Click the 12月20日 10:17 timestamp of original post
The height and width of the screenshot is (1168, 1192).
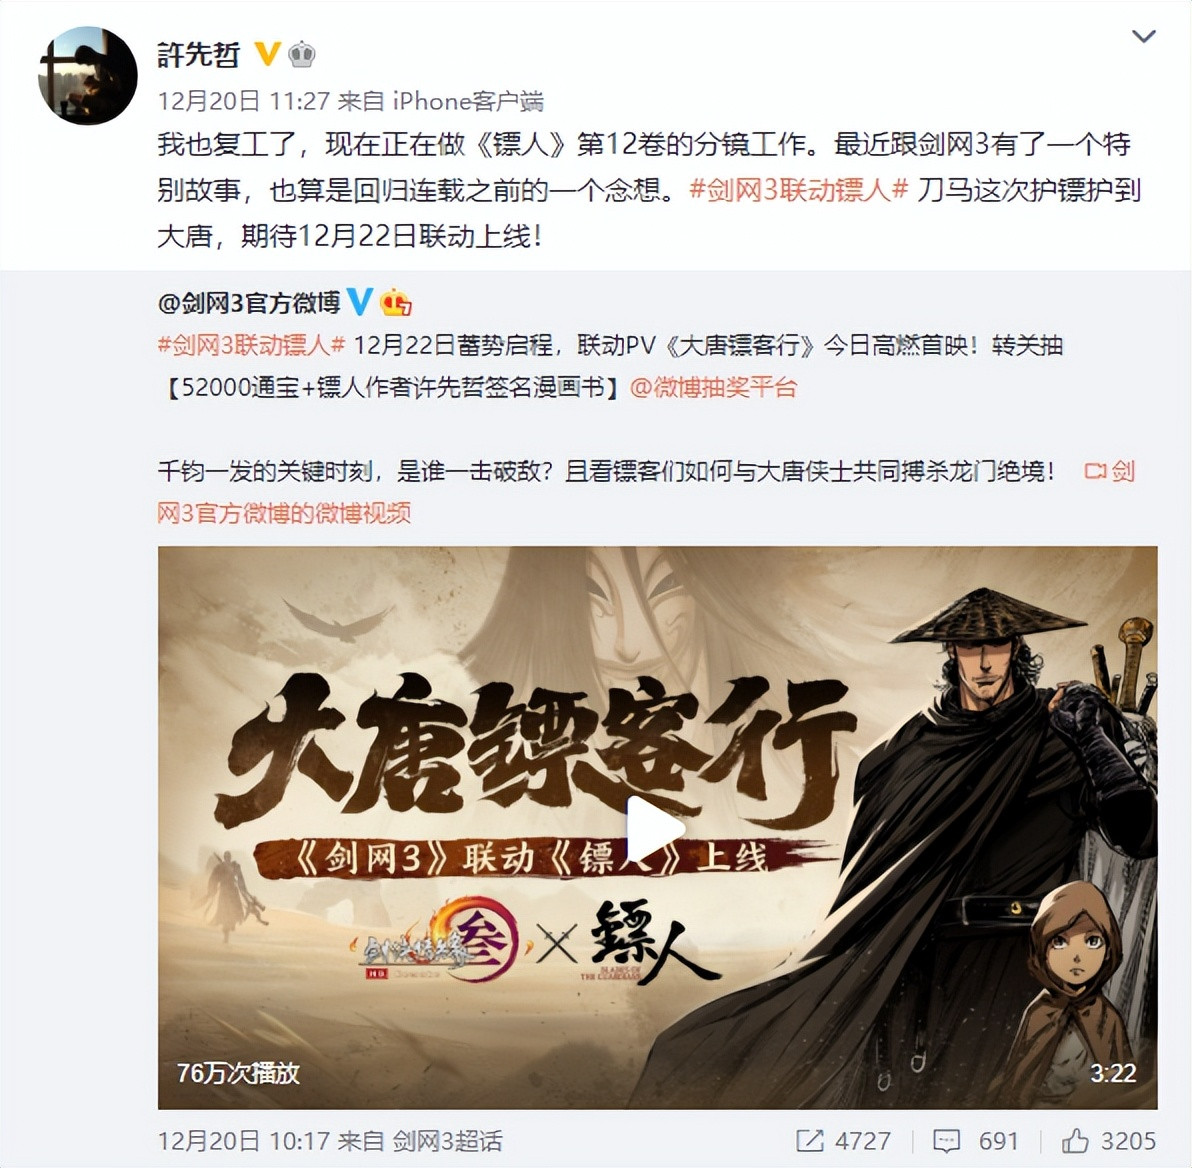click(x=243, y=1141)
